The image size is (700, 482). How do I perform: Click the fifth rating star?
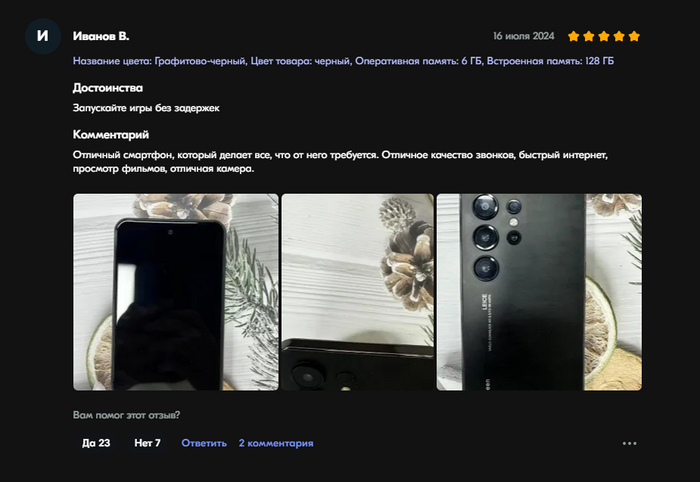pyautogui.click(x=634, y=36)
